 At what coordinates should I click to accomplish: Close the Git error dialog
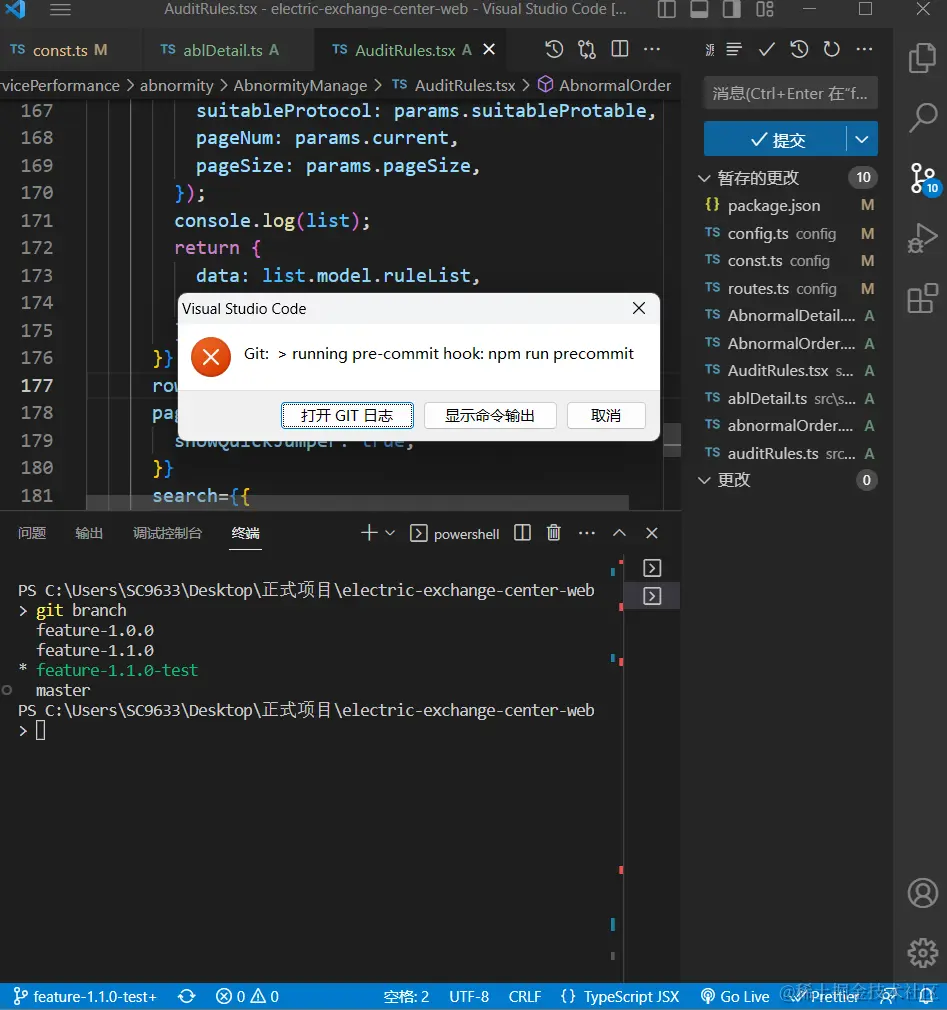coord(638,309)
